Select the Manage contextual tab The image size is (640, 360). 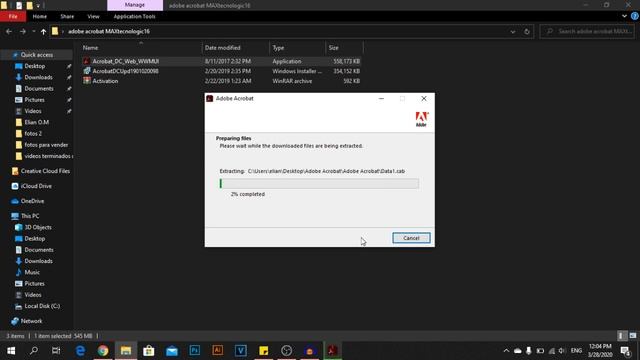click(135, 5)
